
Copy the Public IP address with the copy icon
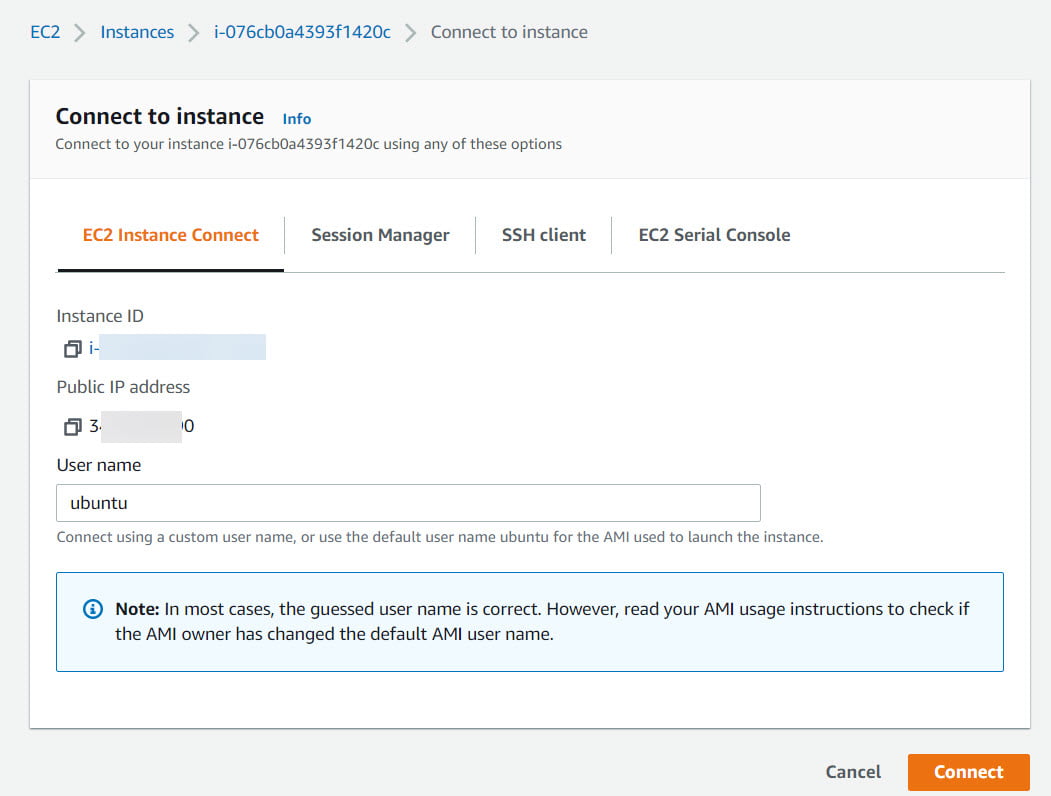72,426
